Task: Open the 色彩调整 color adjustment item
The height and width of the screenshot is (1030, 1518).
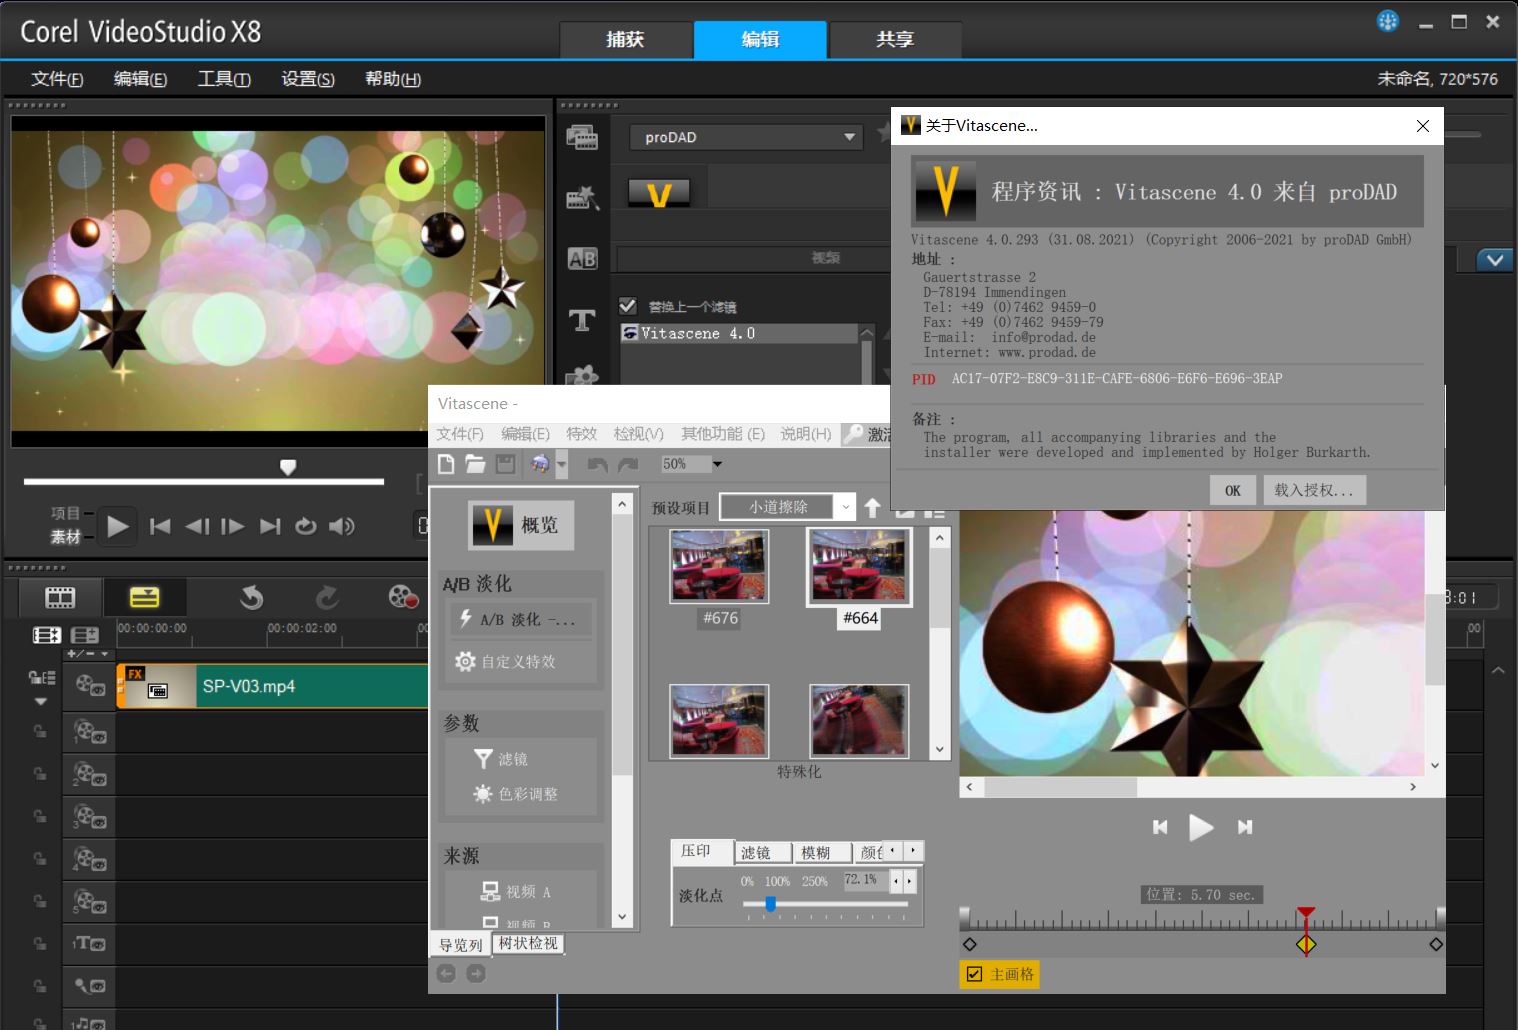Action: tap(515, 794)
